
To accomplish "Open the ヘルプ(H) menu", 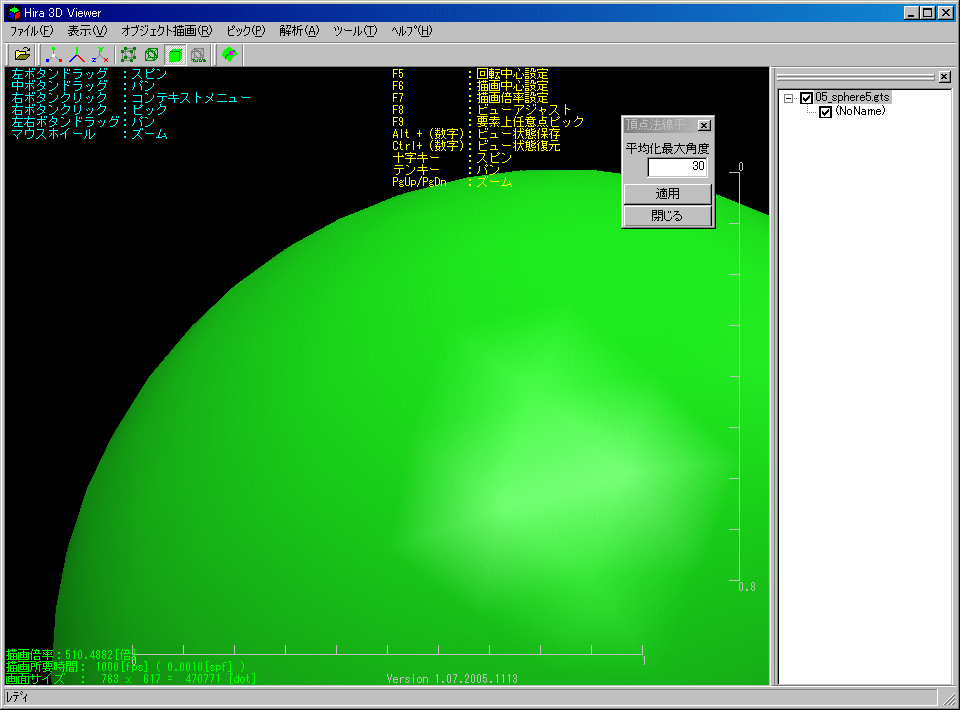I will pos(411,31).
